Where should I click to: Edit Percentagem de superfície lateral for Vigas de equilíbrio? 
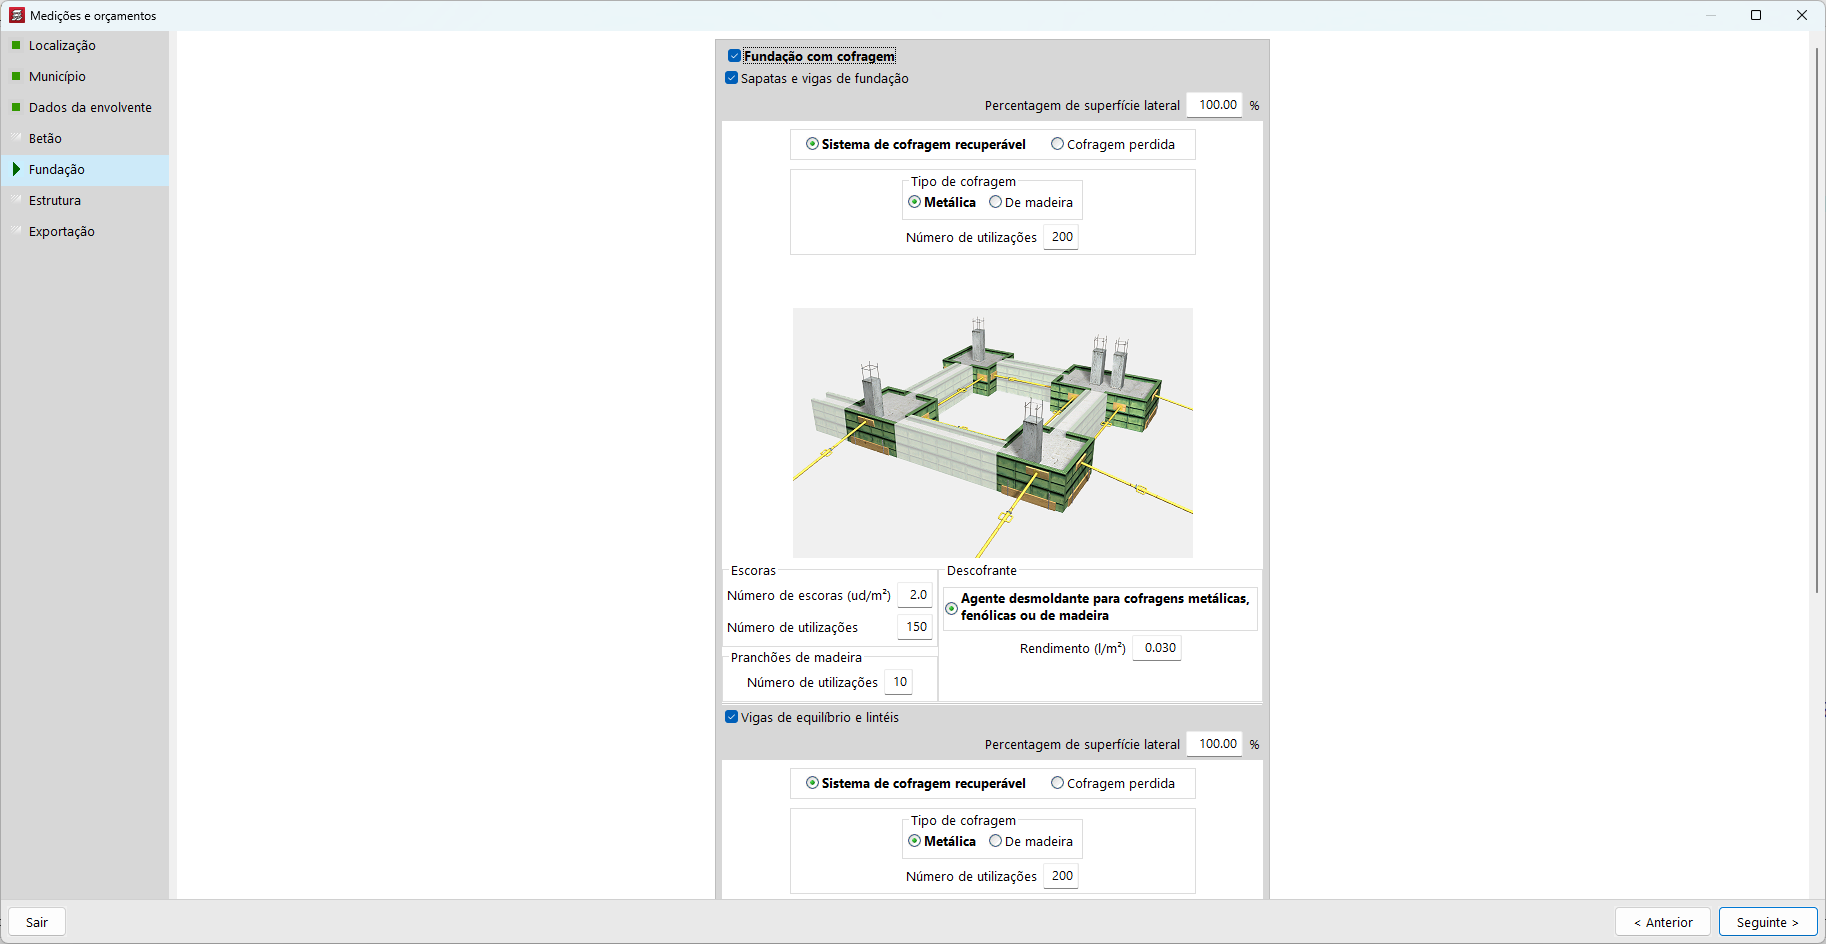click(1215, 744)
